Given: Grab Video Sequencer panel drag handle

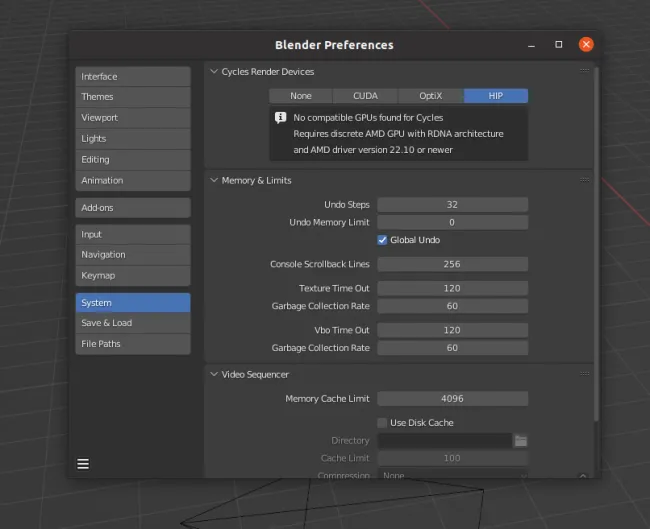Looking at the screenshot, I should pos(585,374).
